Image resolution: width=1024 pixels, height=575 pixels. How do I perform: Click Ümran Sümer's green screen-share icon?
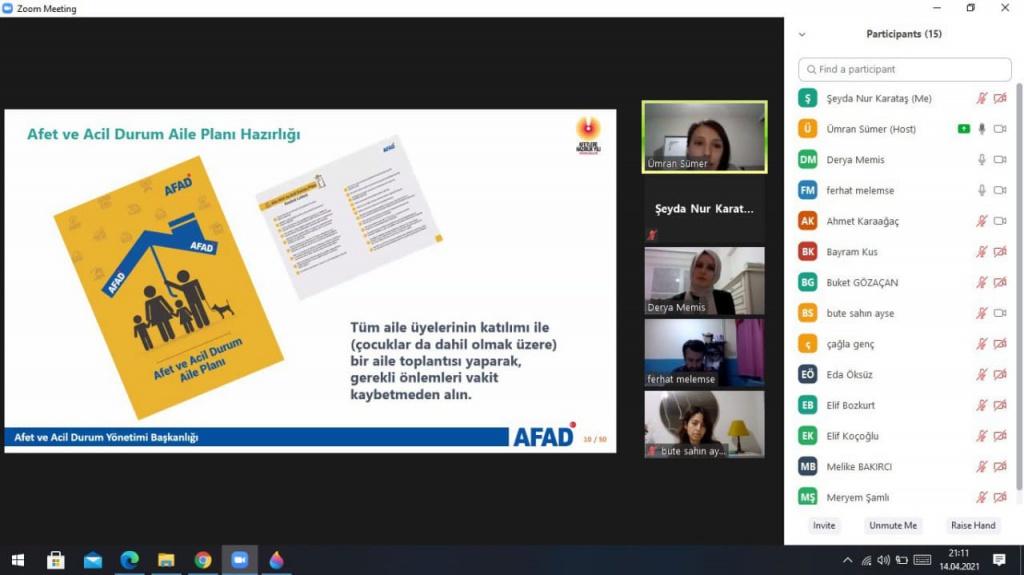click(x=963, y=129)
